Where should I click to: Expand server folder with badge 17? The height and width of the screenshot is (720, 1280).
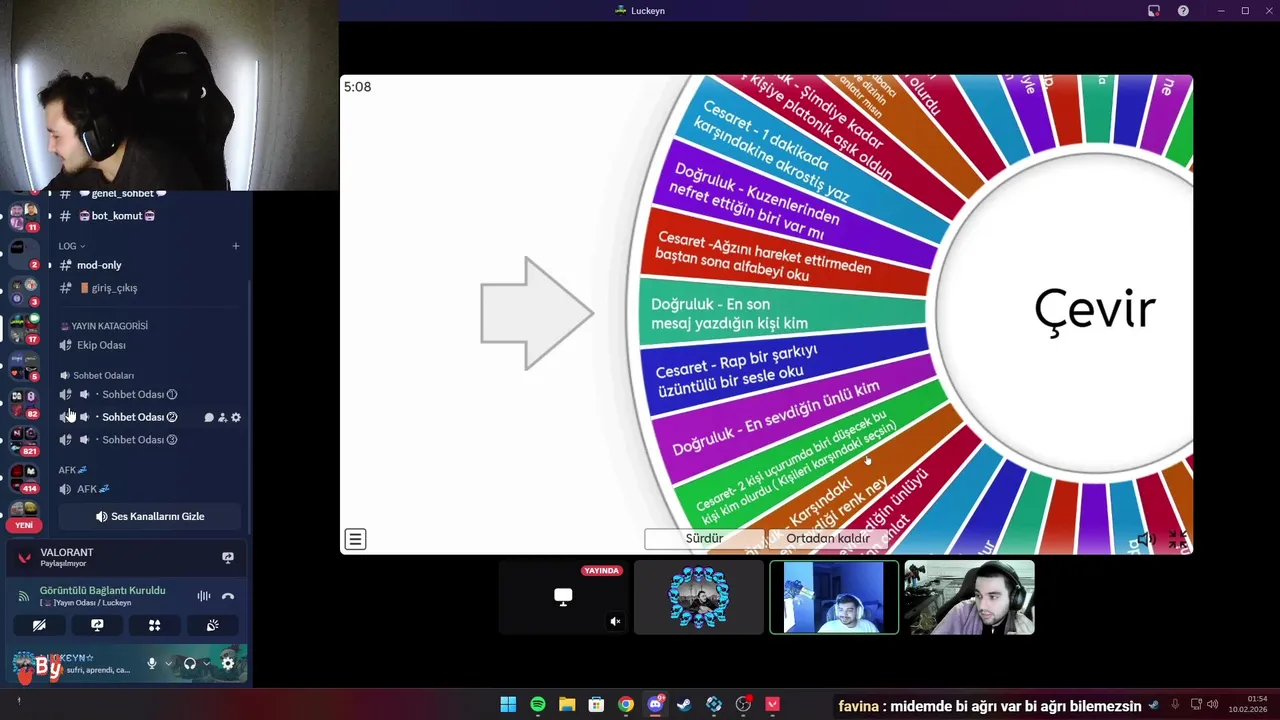[x=24, y=329]
